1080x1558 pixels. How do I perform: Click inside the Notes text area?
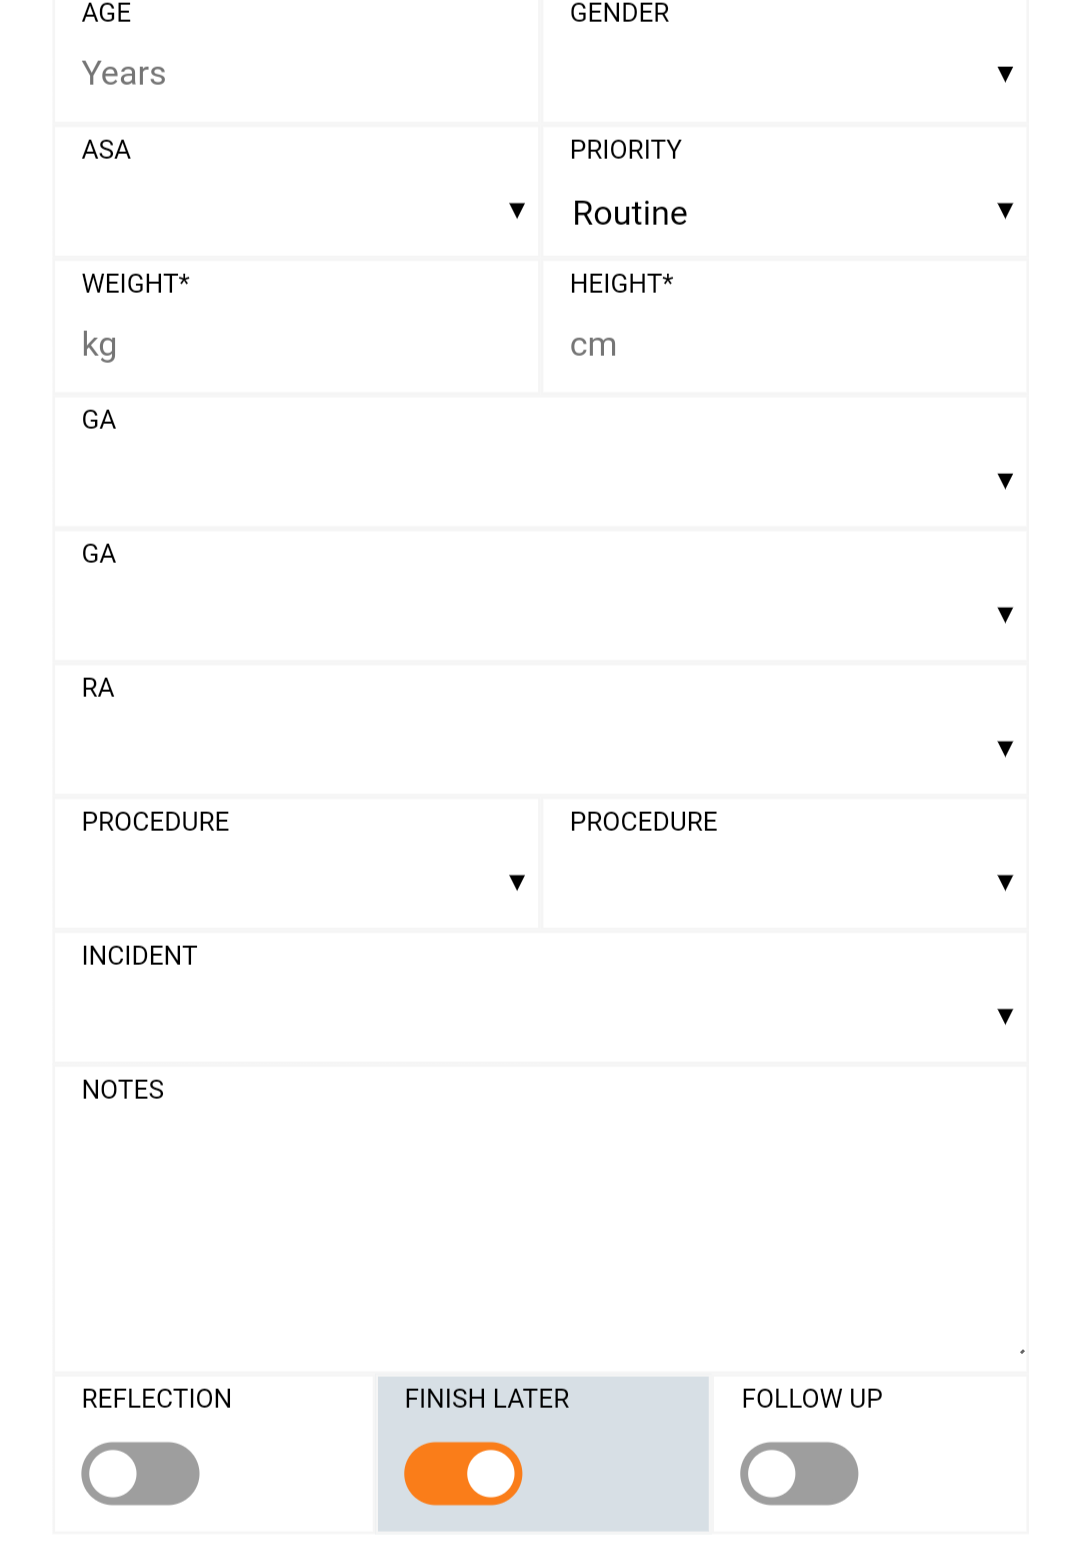[541, 1233]
